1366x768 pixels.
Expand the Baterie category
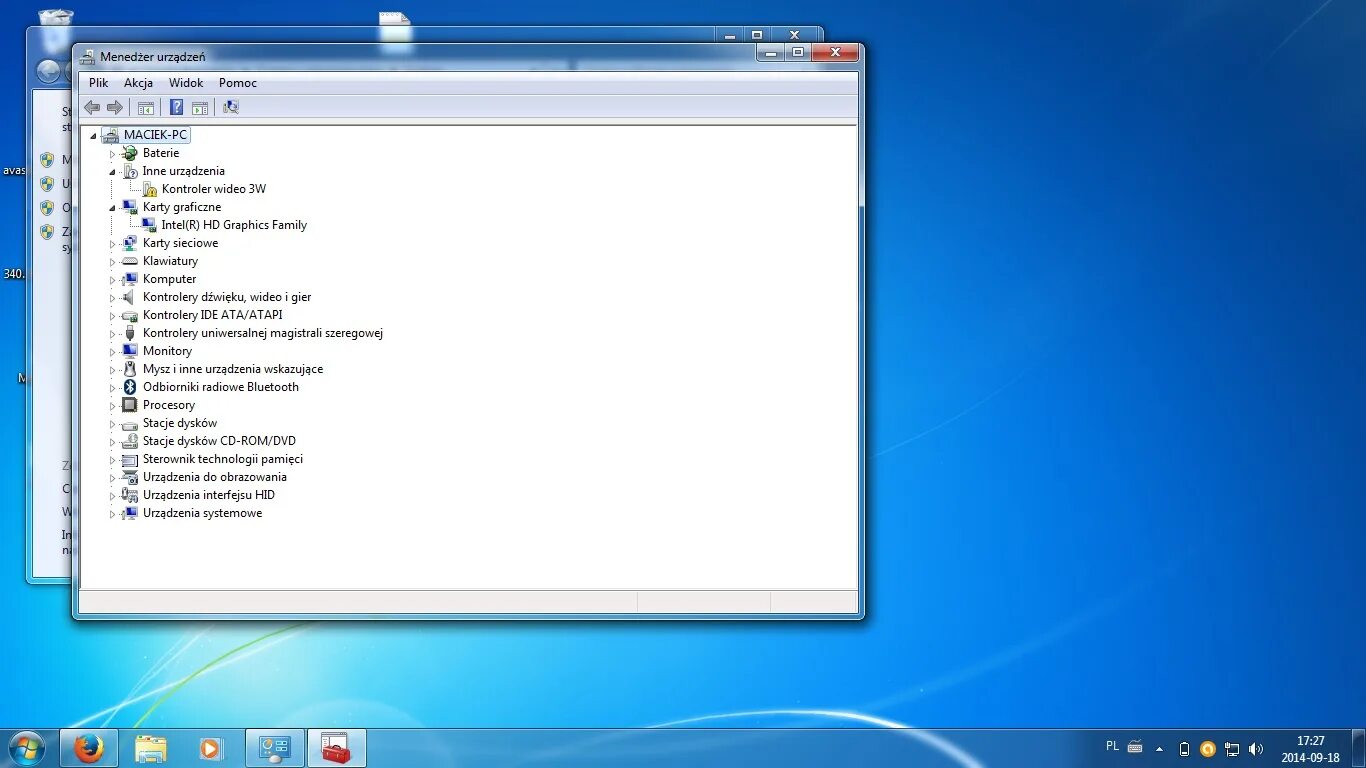[112, 153]
